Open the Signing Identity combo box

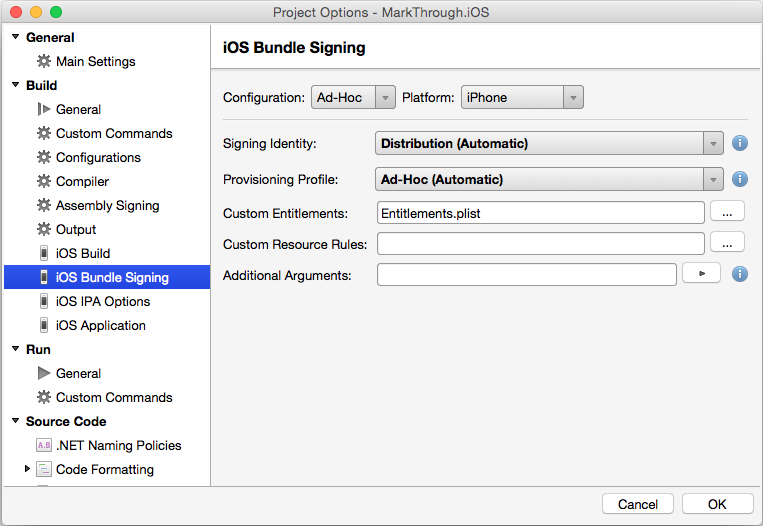549,143
